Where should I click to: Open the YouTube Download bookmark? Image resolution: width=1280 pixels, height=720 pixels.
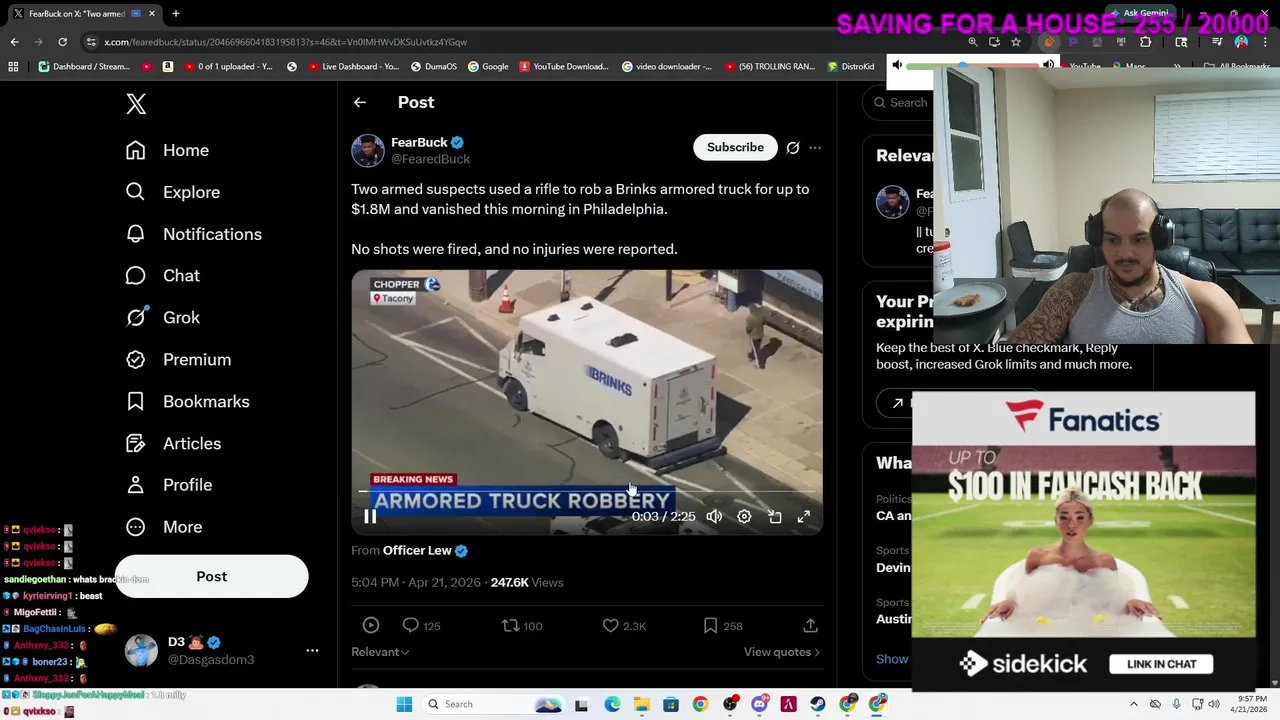point(564,67)
